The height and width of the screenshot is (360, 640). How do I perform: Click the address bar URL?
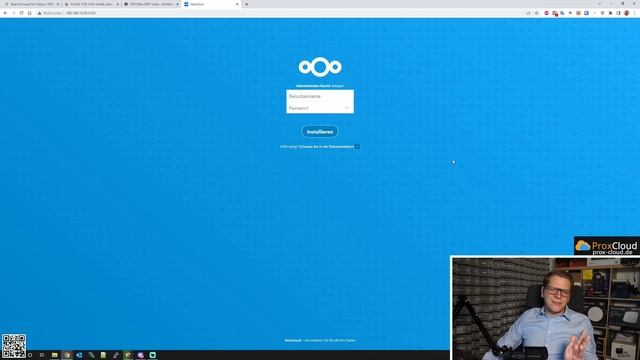coord(81,13)
